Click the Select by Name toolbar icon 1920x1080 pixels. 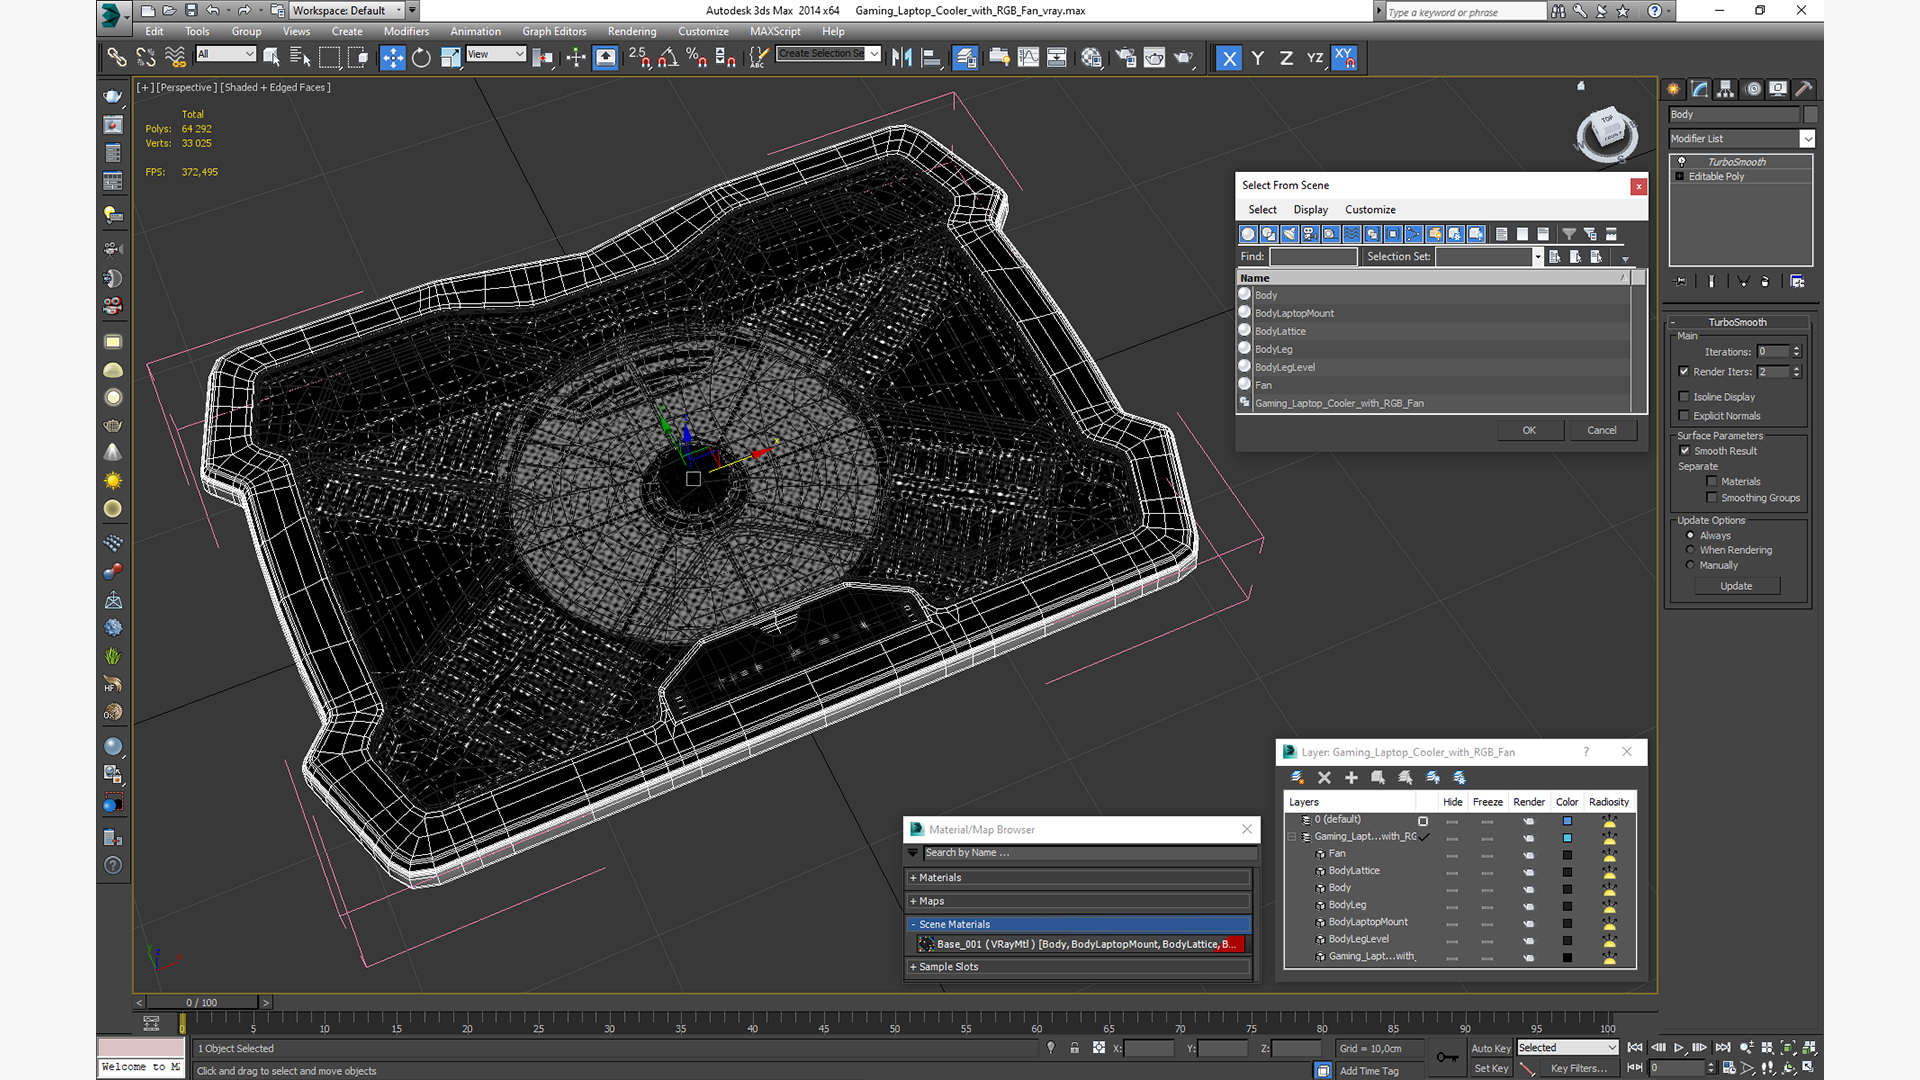click(x=299, y=58)
